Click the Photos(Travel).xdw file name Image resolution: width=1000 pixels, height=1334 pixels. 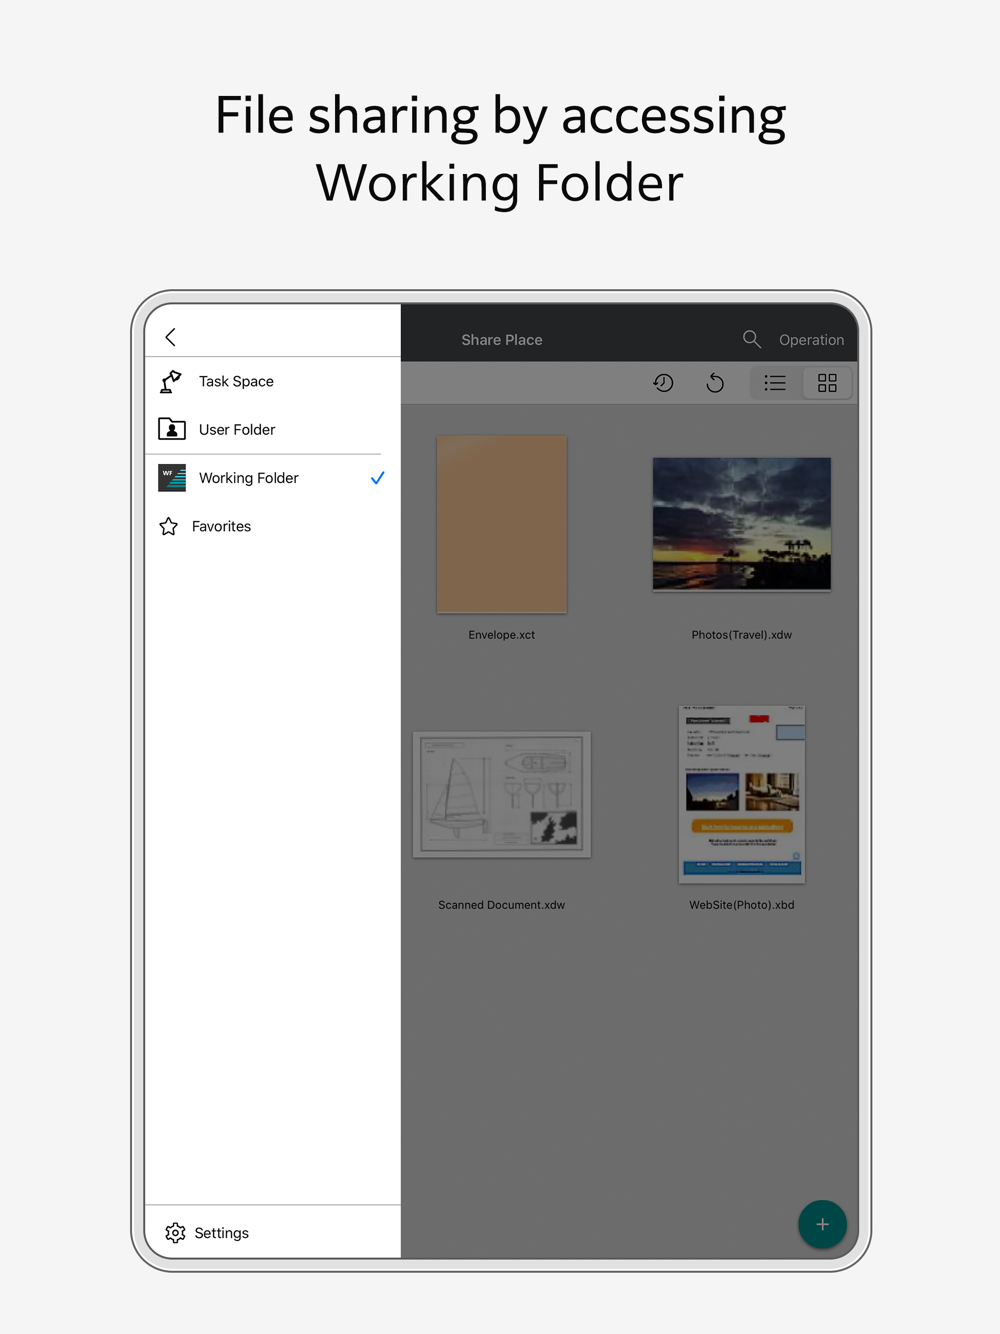click(x=742, y=635)
